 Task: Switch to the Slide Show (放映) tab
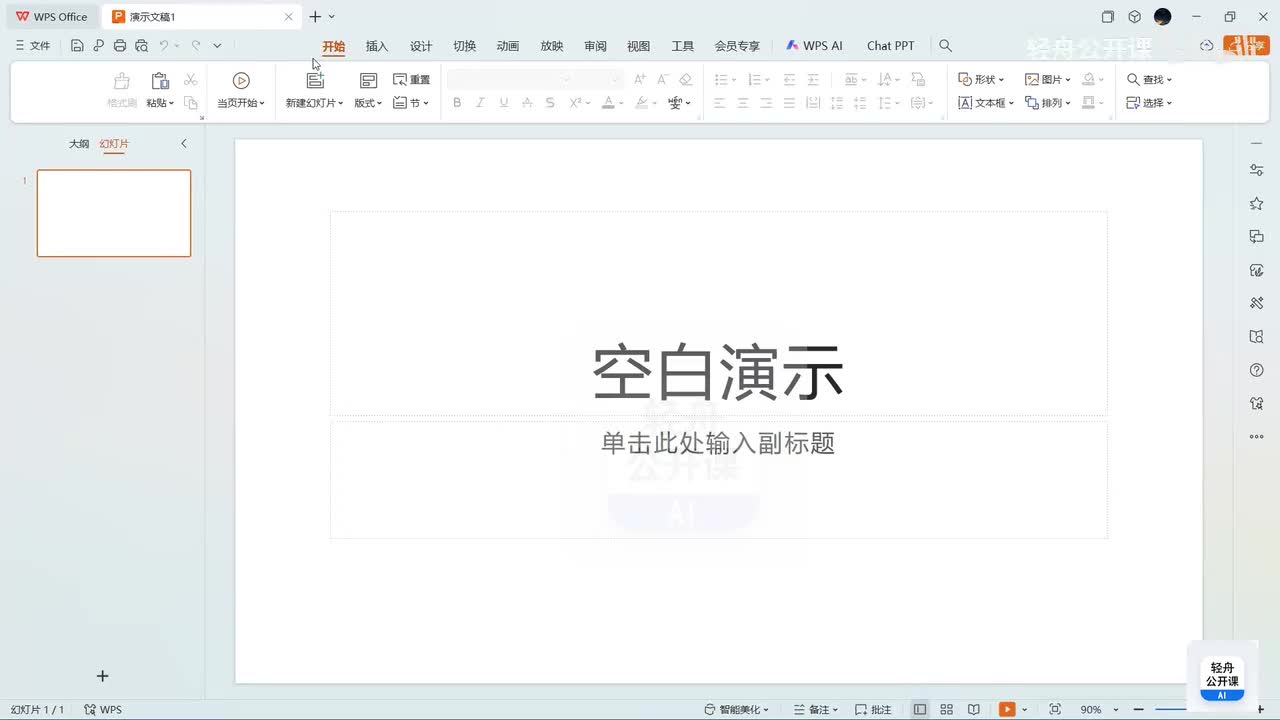552,46
